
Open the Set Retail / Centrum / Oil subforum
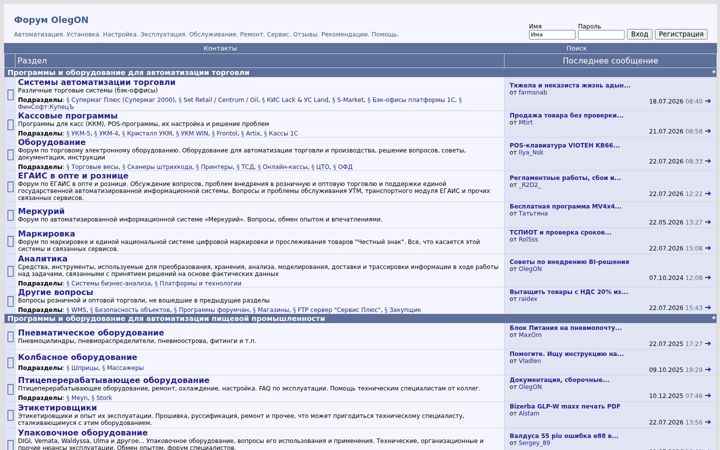pyautogui.click(x=219, y=100)
